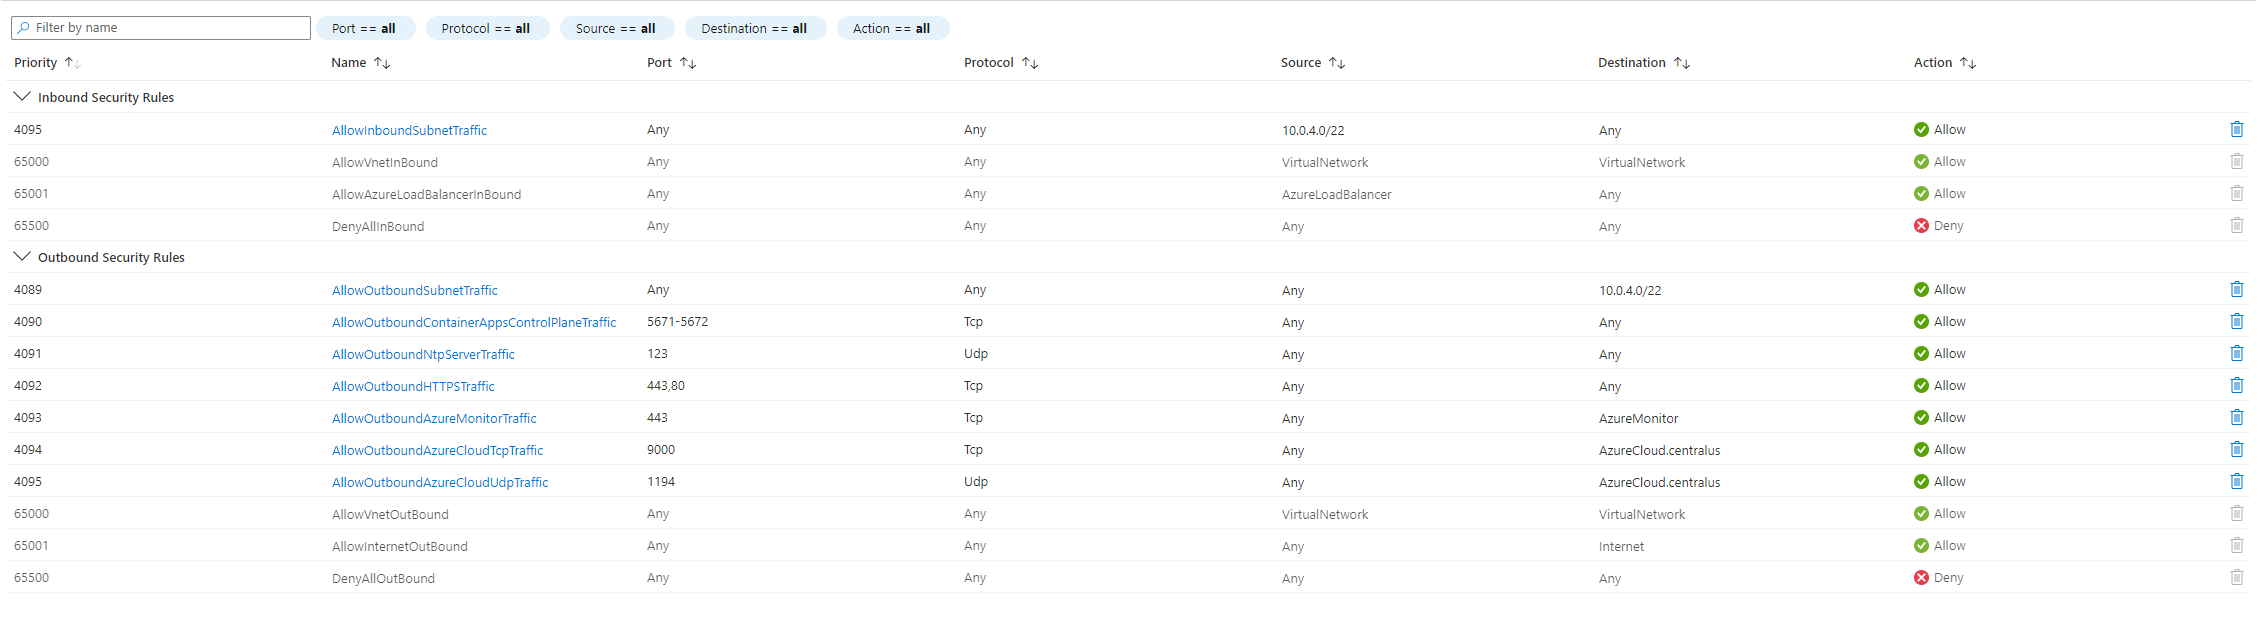Open the Protocol filter options
Viewport: 2261px width, 618px height.
487,27
